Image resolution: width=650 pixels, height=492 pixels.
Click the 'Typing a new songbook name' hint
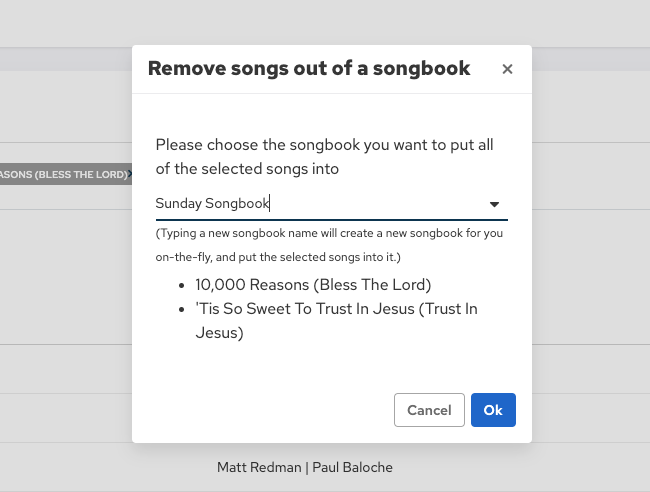pos(328,234)
